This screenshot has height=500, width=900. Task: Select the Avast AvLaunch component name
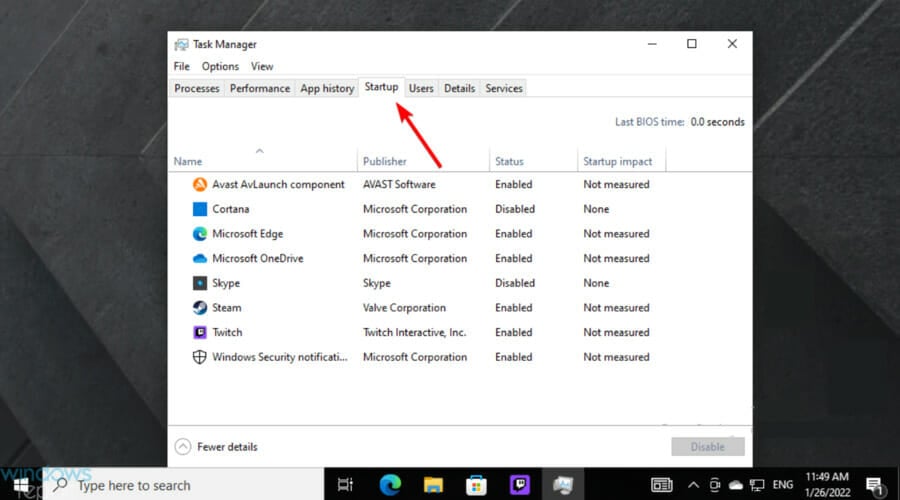tap(278, 184)
